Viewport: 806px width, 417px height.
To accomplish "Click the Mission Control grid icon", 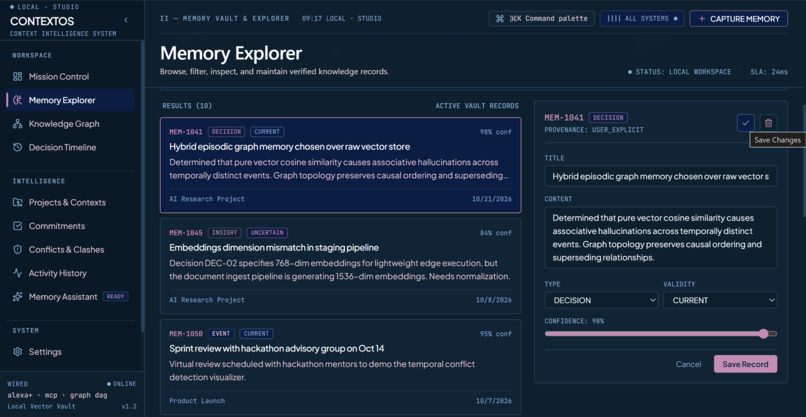I will (x=17, y=77).
